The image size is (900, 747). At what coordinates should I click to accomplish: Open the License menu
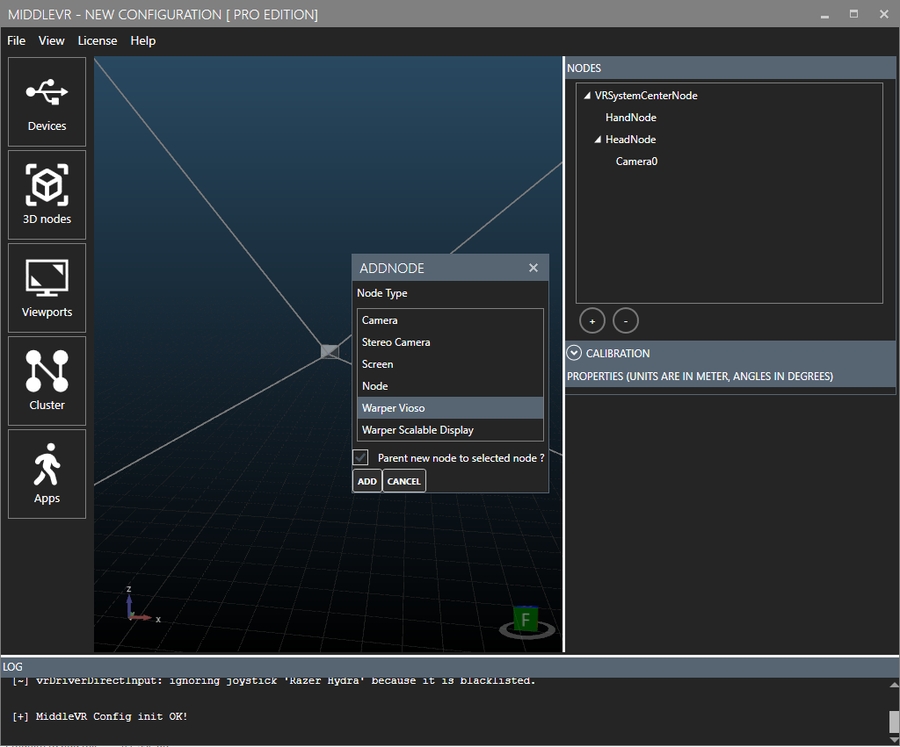(x=97, y=41)
